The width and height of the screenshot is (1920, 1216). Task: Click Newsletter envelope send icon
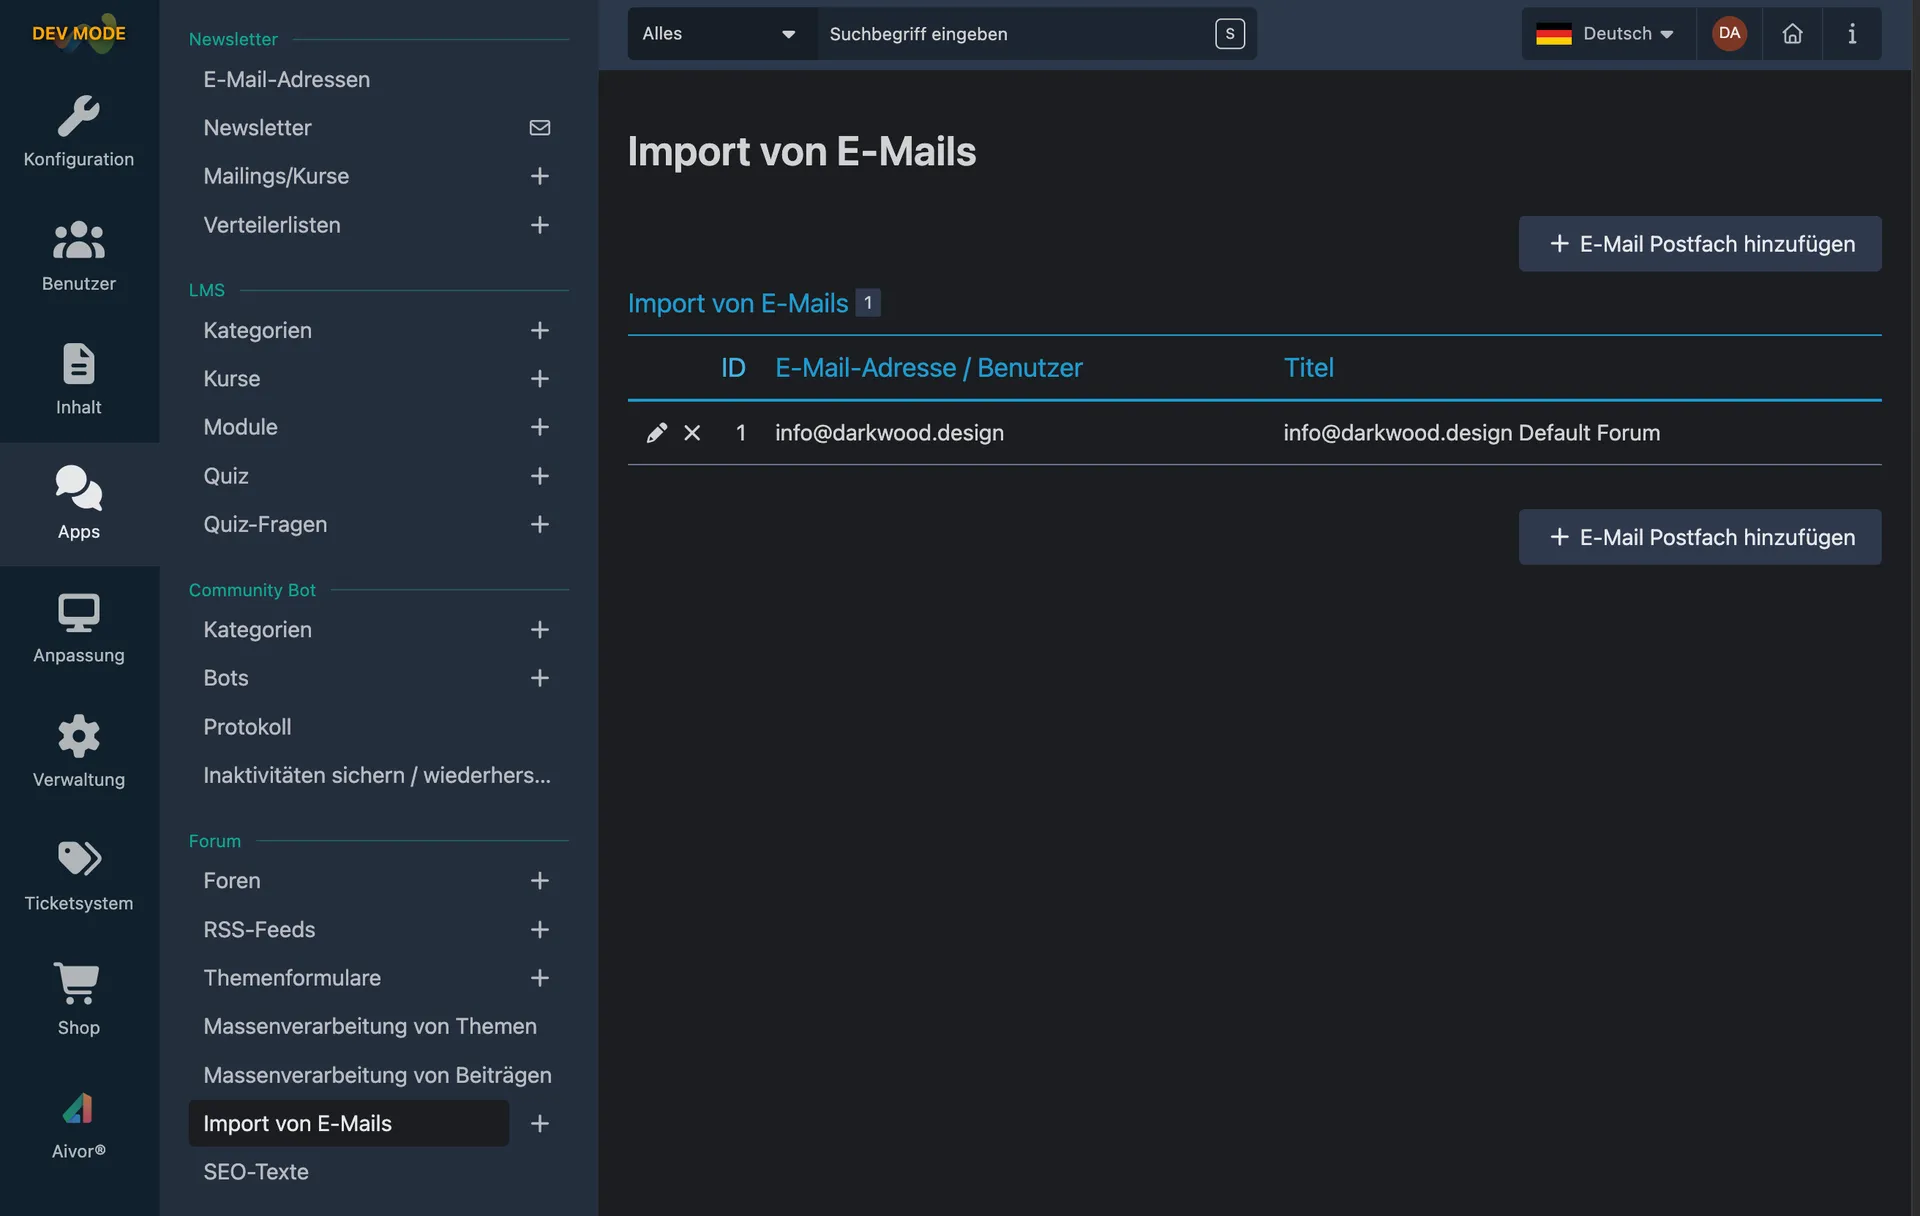click(539, 128)
